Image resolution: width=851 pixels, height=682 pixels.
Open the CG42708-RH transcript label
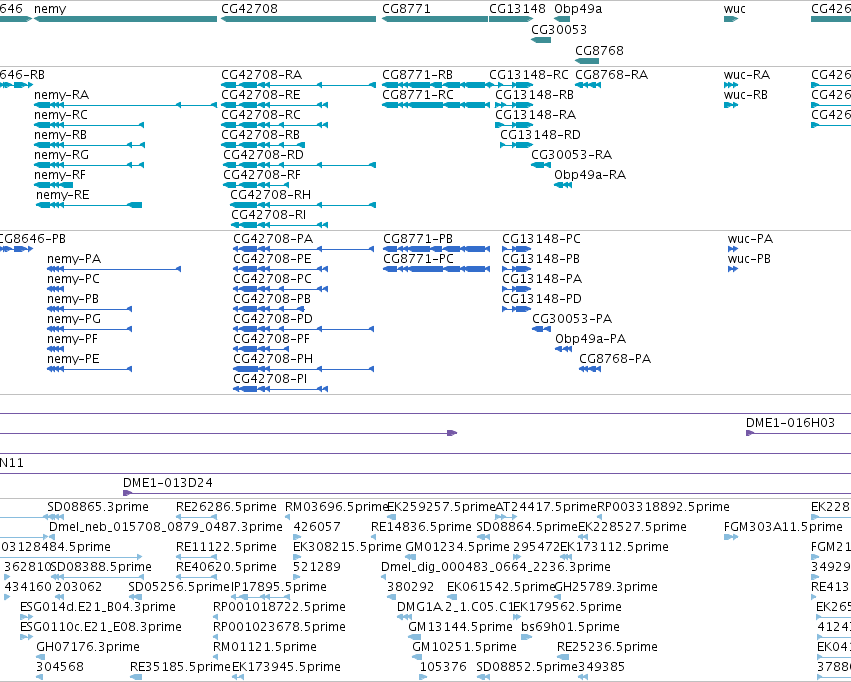pyautogui.click(x=271, y=195)
